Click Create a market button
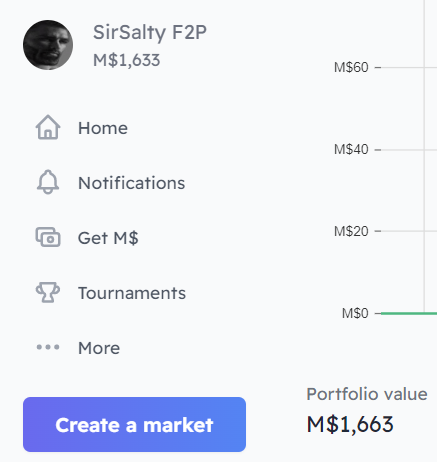The width and height of the screenshot is (437, 462). [x=134, y=424]
